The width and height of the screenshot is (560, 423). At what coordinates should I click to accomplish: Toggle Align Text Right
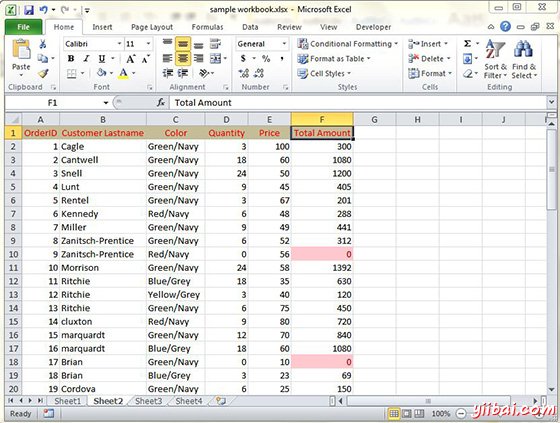click(x=199, y=59)
